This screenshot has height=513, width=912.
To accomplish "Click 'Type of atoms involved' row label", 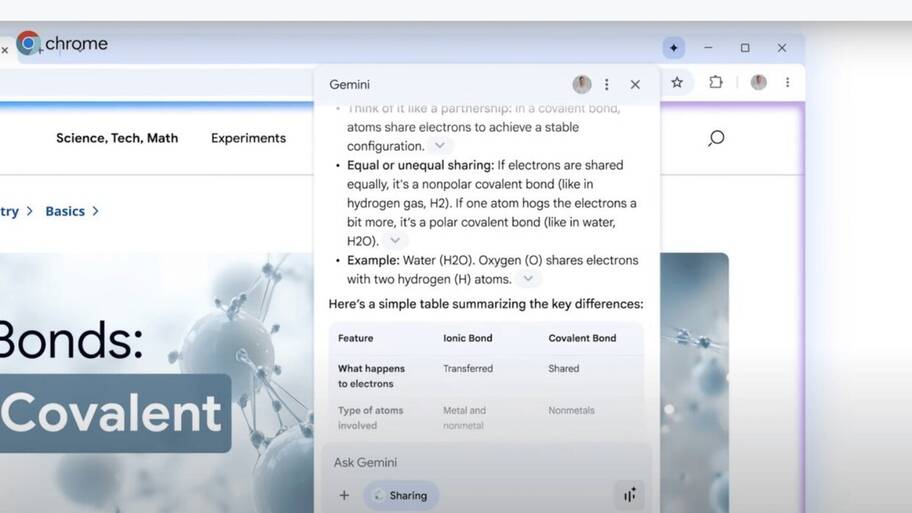I will (x=370, y=418).
